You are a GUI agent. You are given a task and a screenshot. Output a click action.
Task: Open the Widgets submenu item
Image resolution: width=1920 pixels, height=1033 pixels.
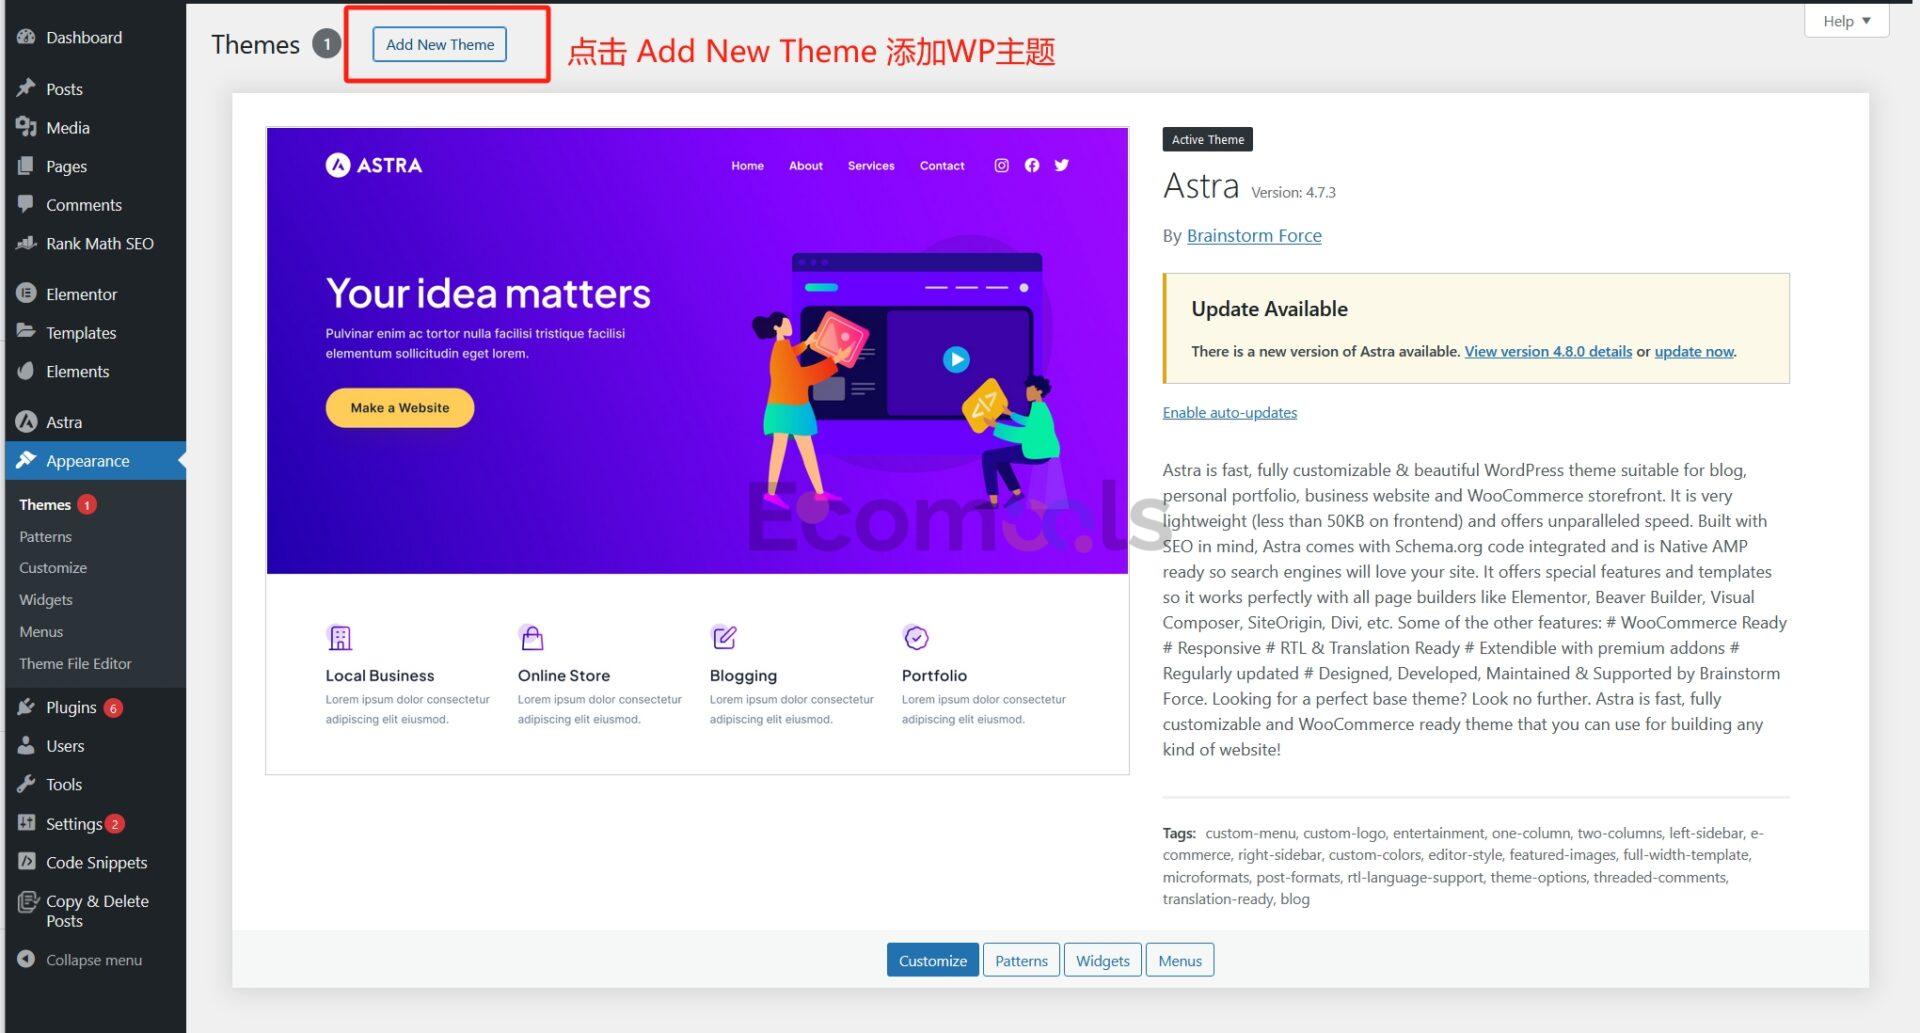[46, 599]
